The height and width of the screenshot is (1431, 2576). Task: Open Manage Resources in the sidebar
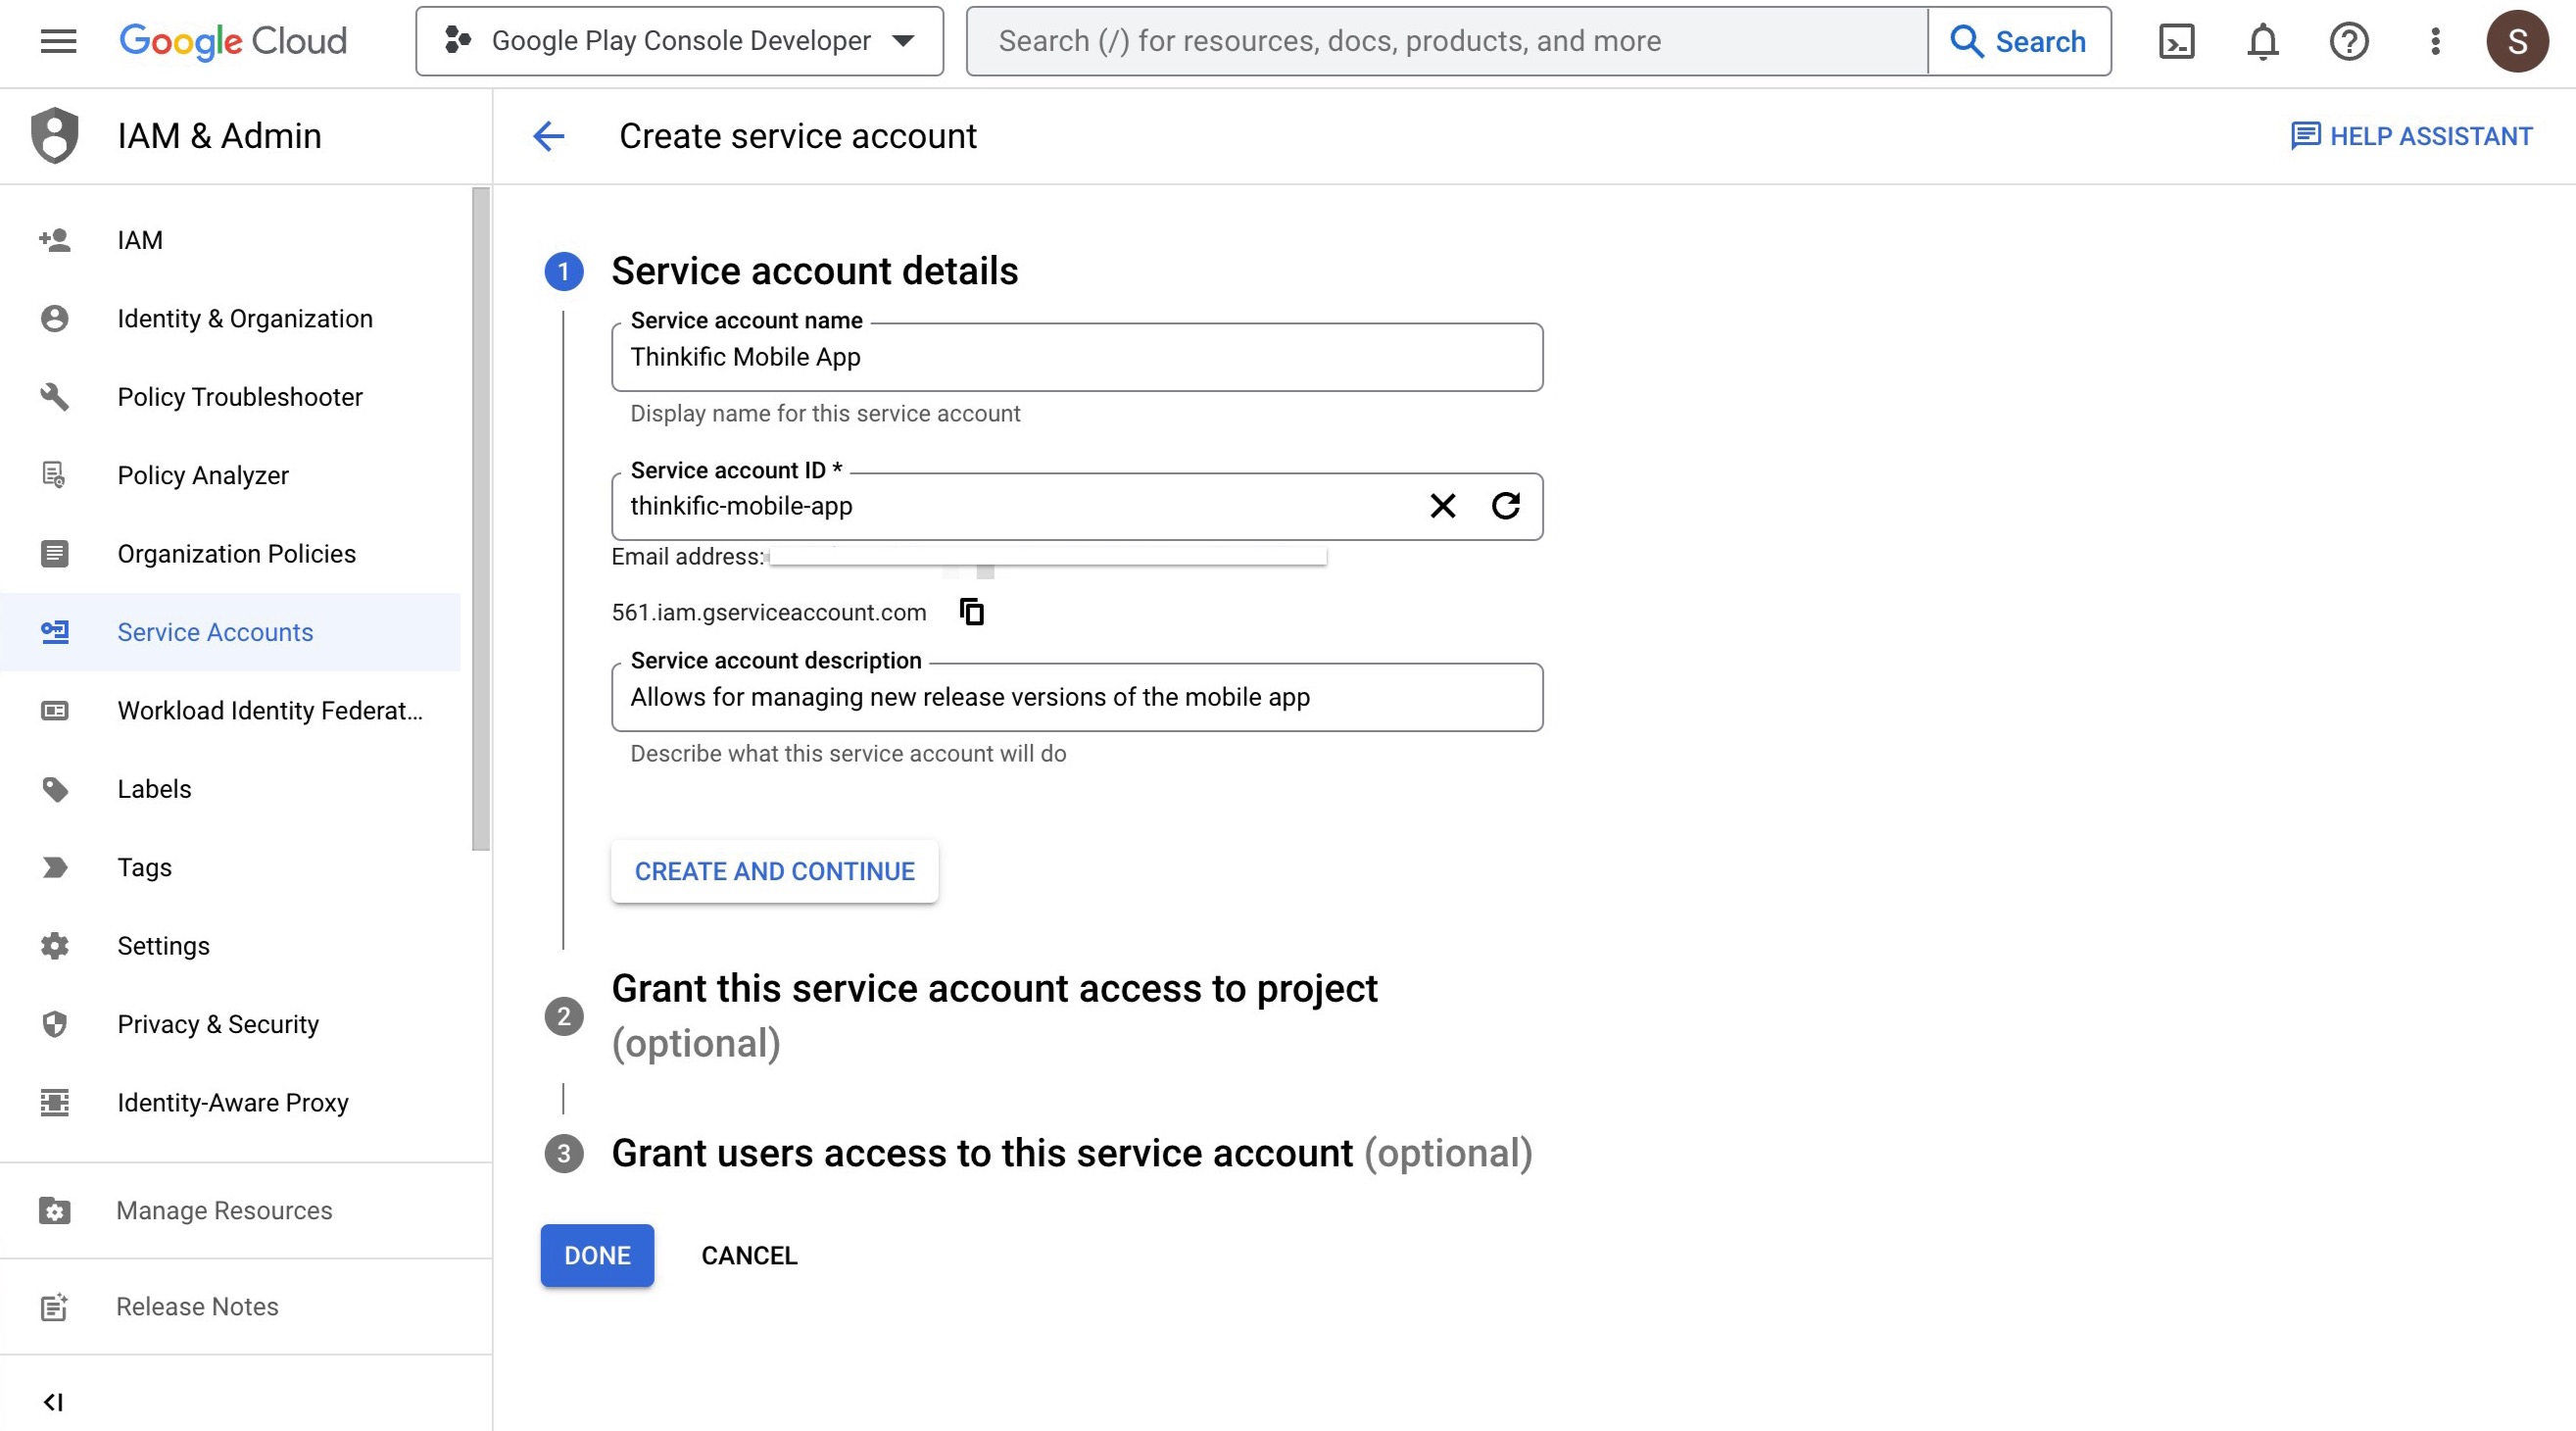coord(245,1210)
